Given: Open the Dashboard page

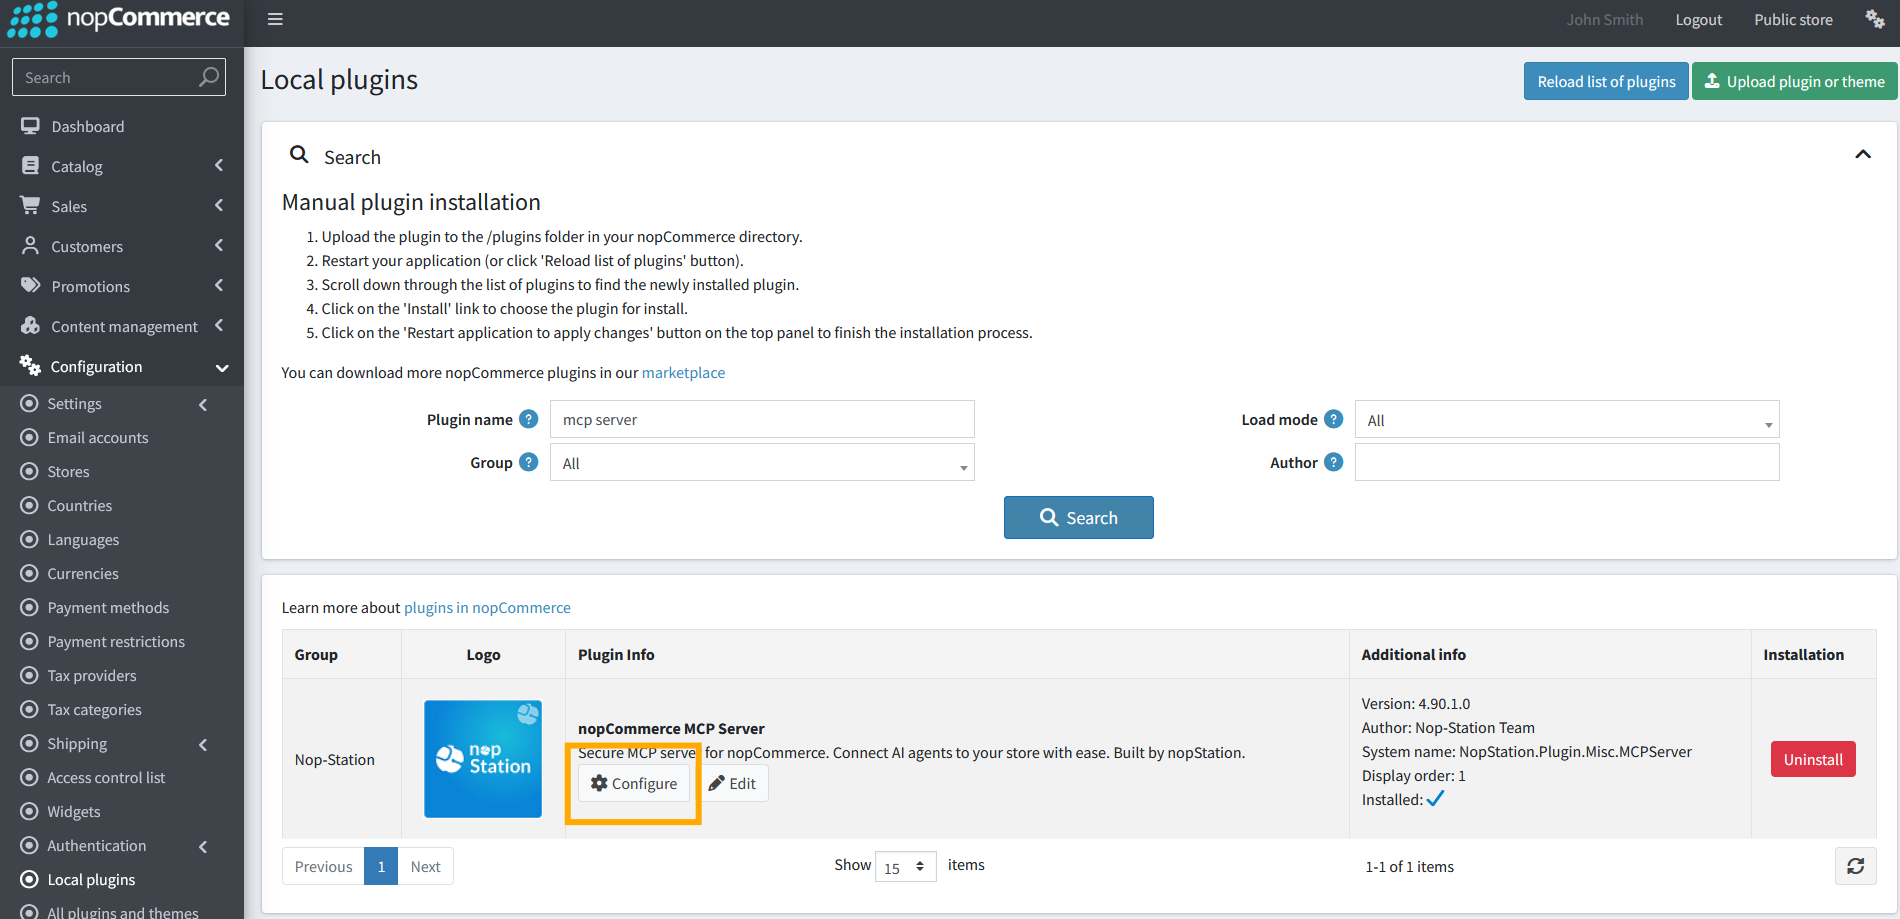Looking at the screenshot, I should click(122, 126).
